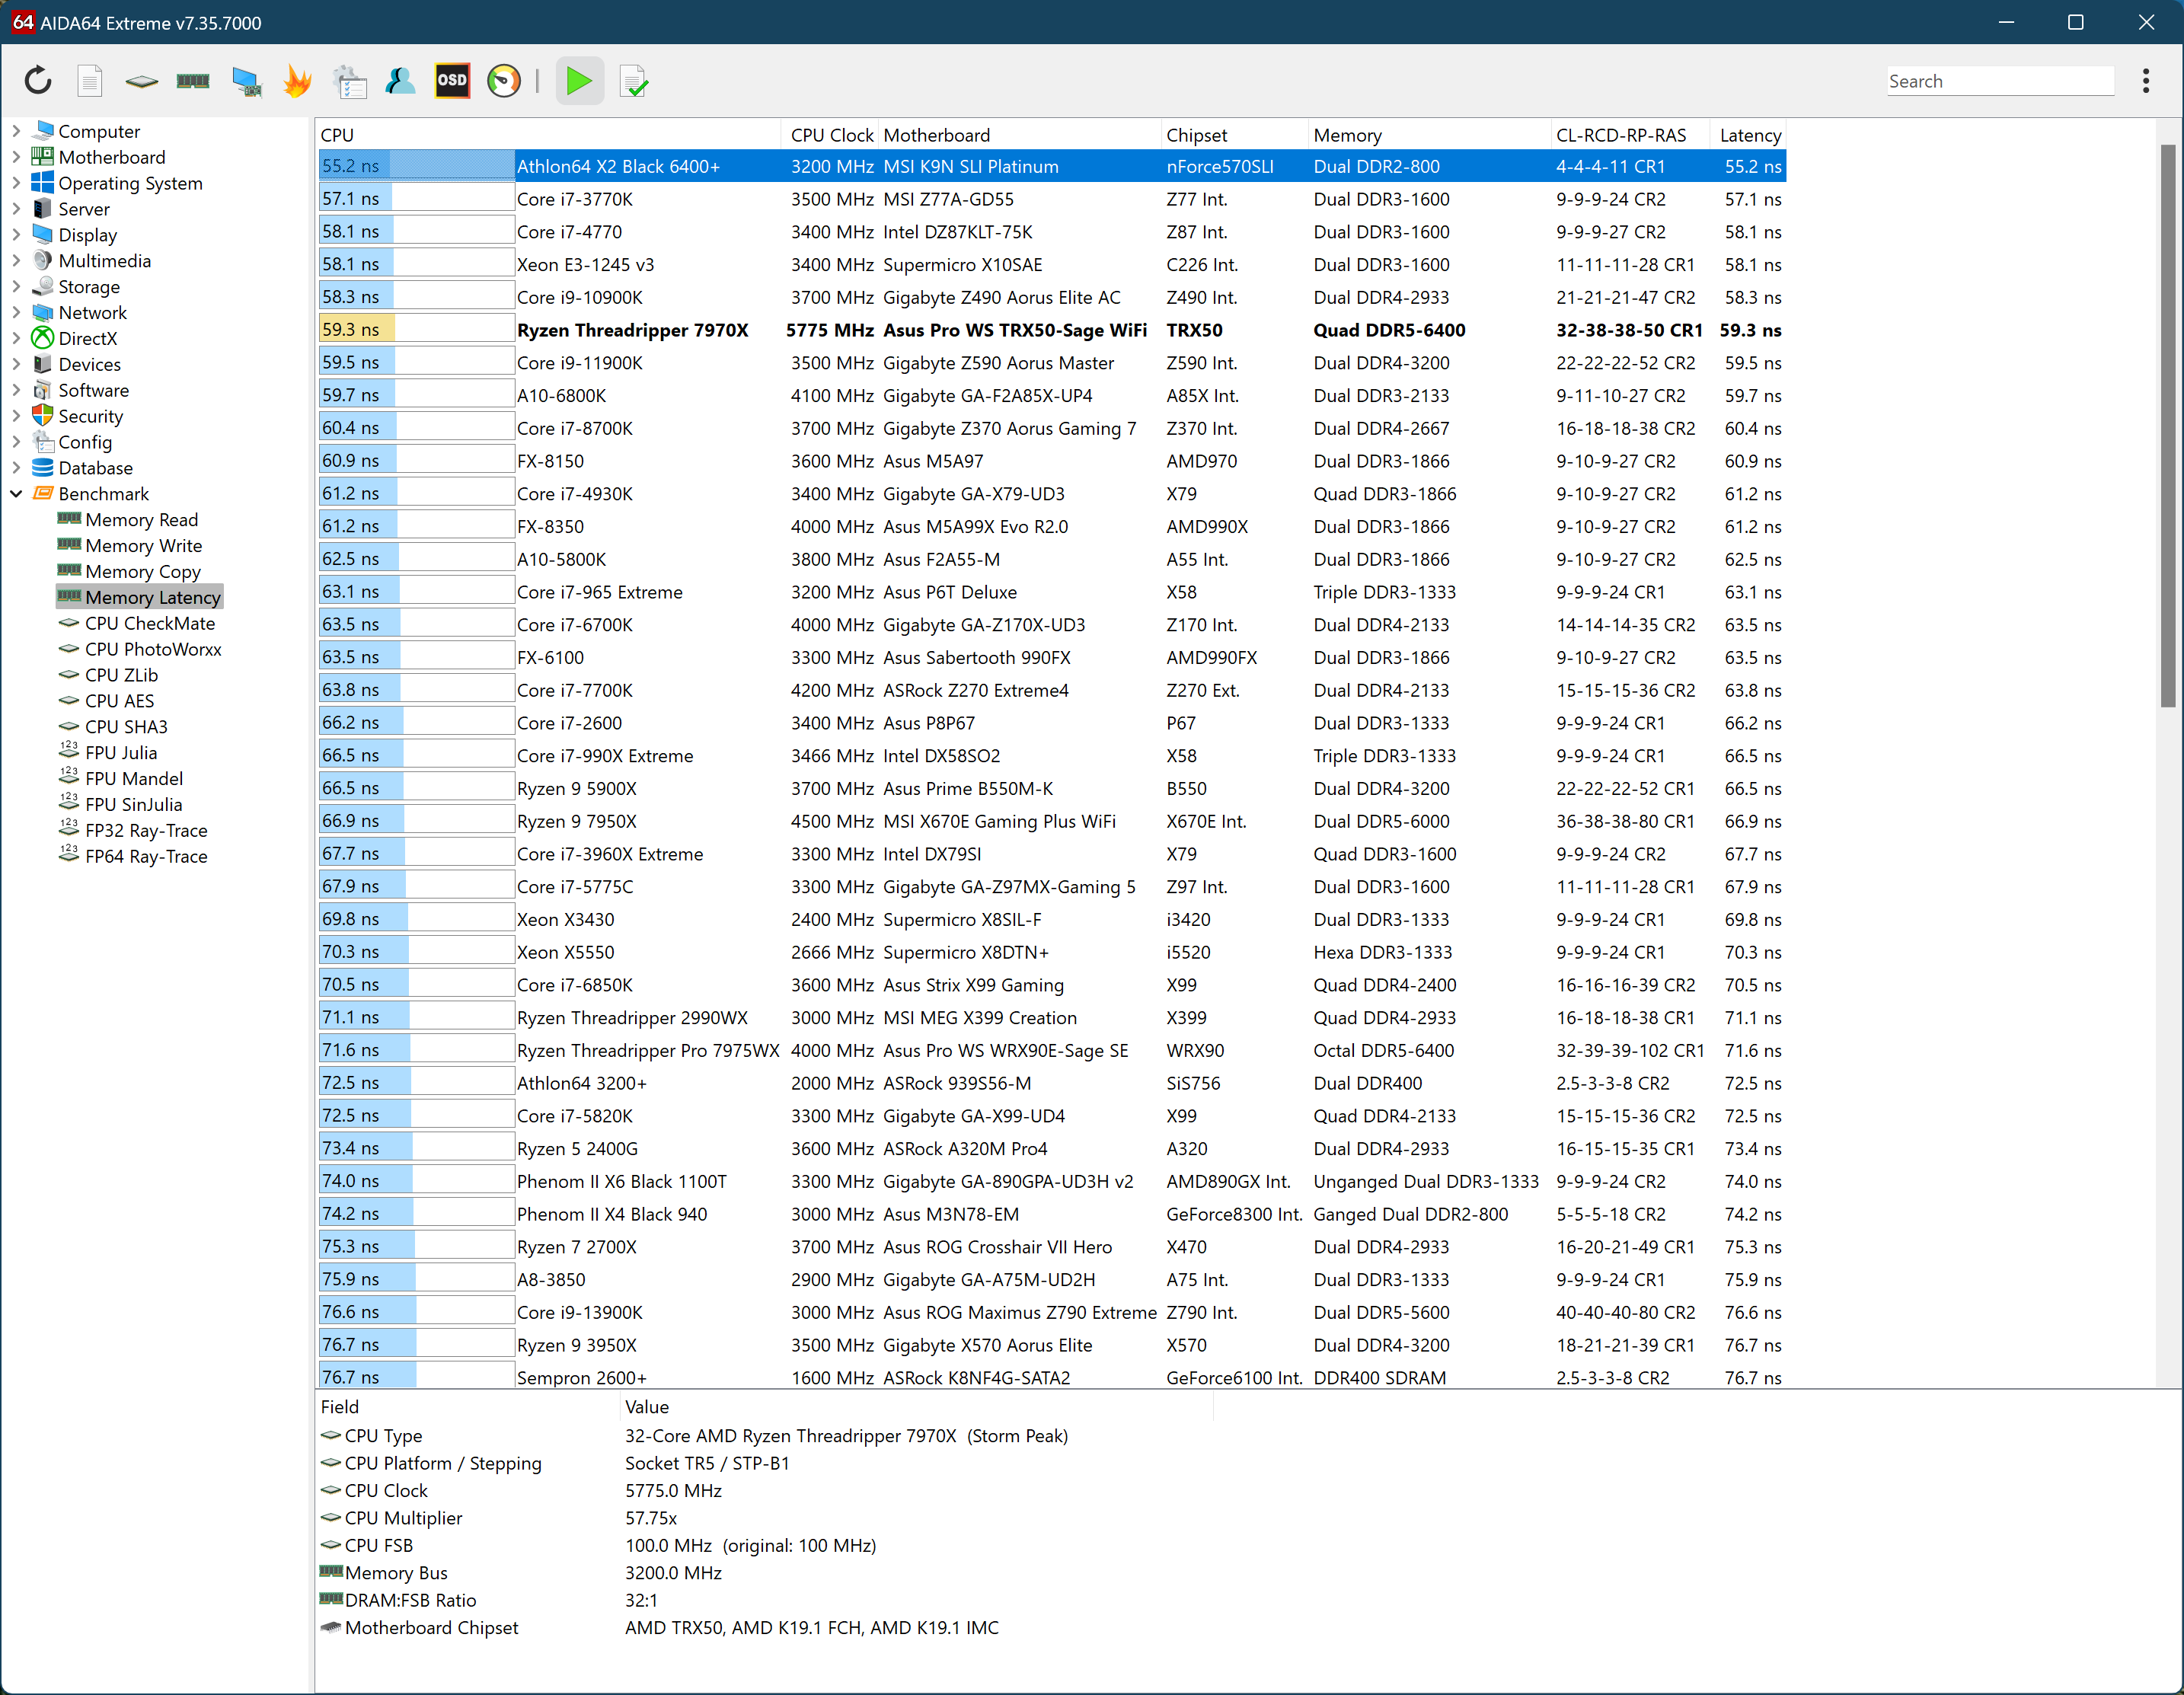Screen dimensions: 2184x1695
Task: Collapse the Benchmark tree node
Action: [16, 494]
